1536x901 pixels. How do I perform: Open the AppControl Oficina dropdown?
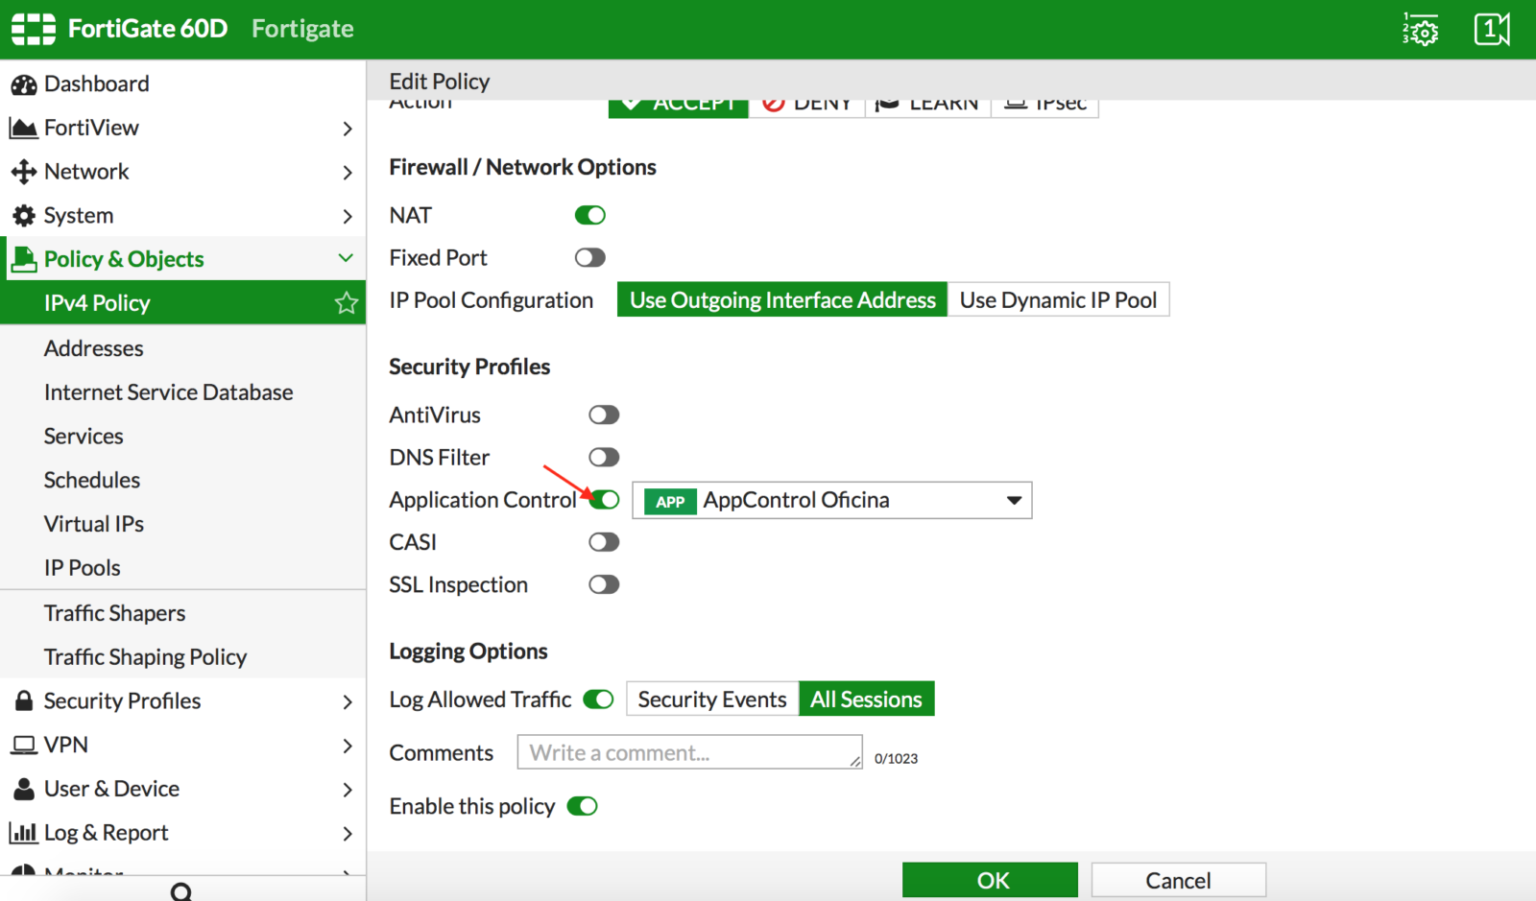(1012, 500)
